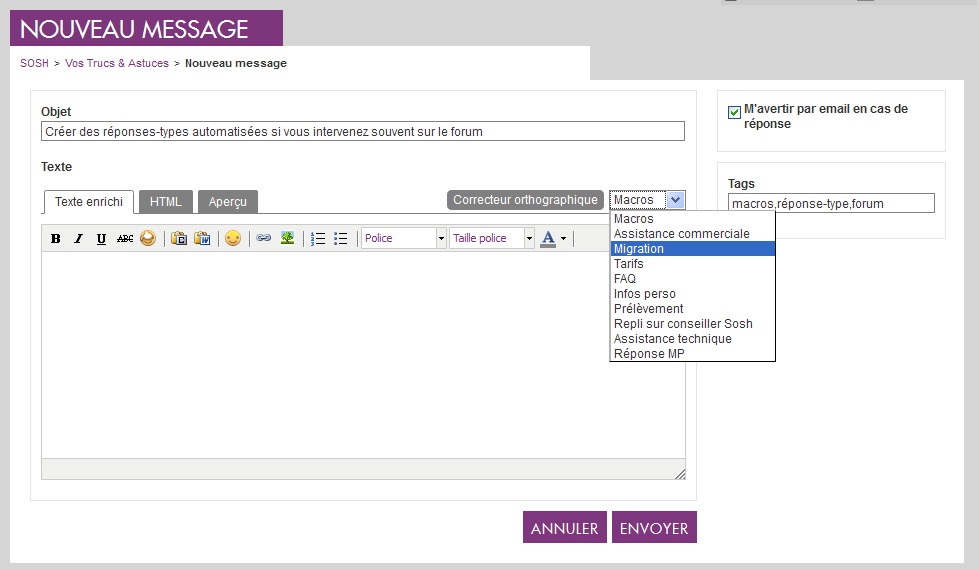Paste as plain text icon

click(179, 239)
